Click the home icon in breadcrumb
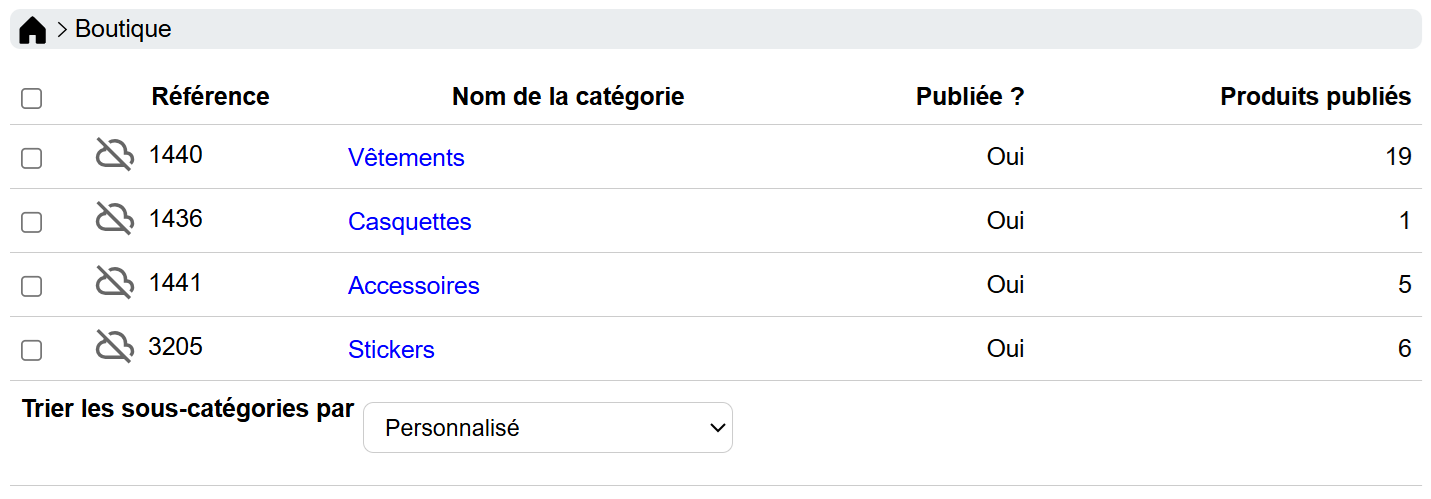 33,31
